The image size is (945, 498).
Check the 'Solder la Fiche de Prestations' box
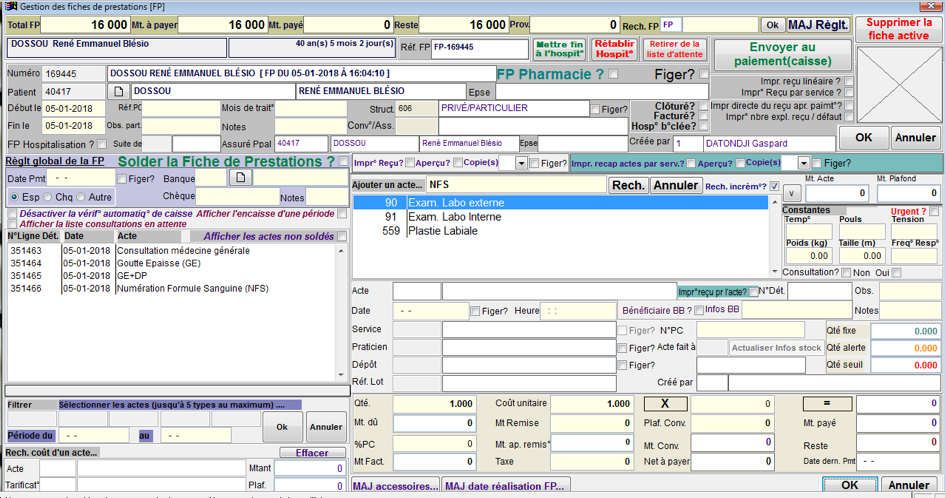coord(344,162)
